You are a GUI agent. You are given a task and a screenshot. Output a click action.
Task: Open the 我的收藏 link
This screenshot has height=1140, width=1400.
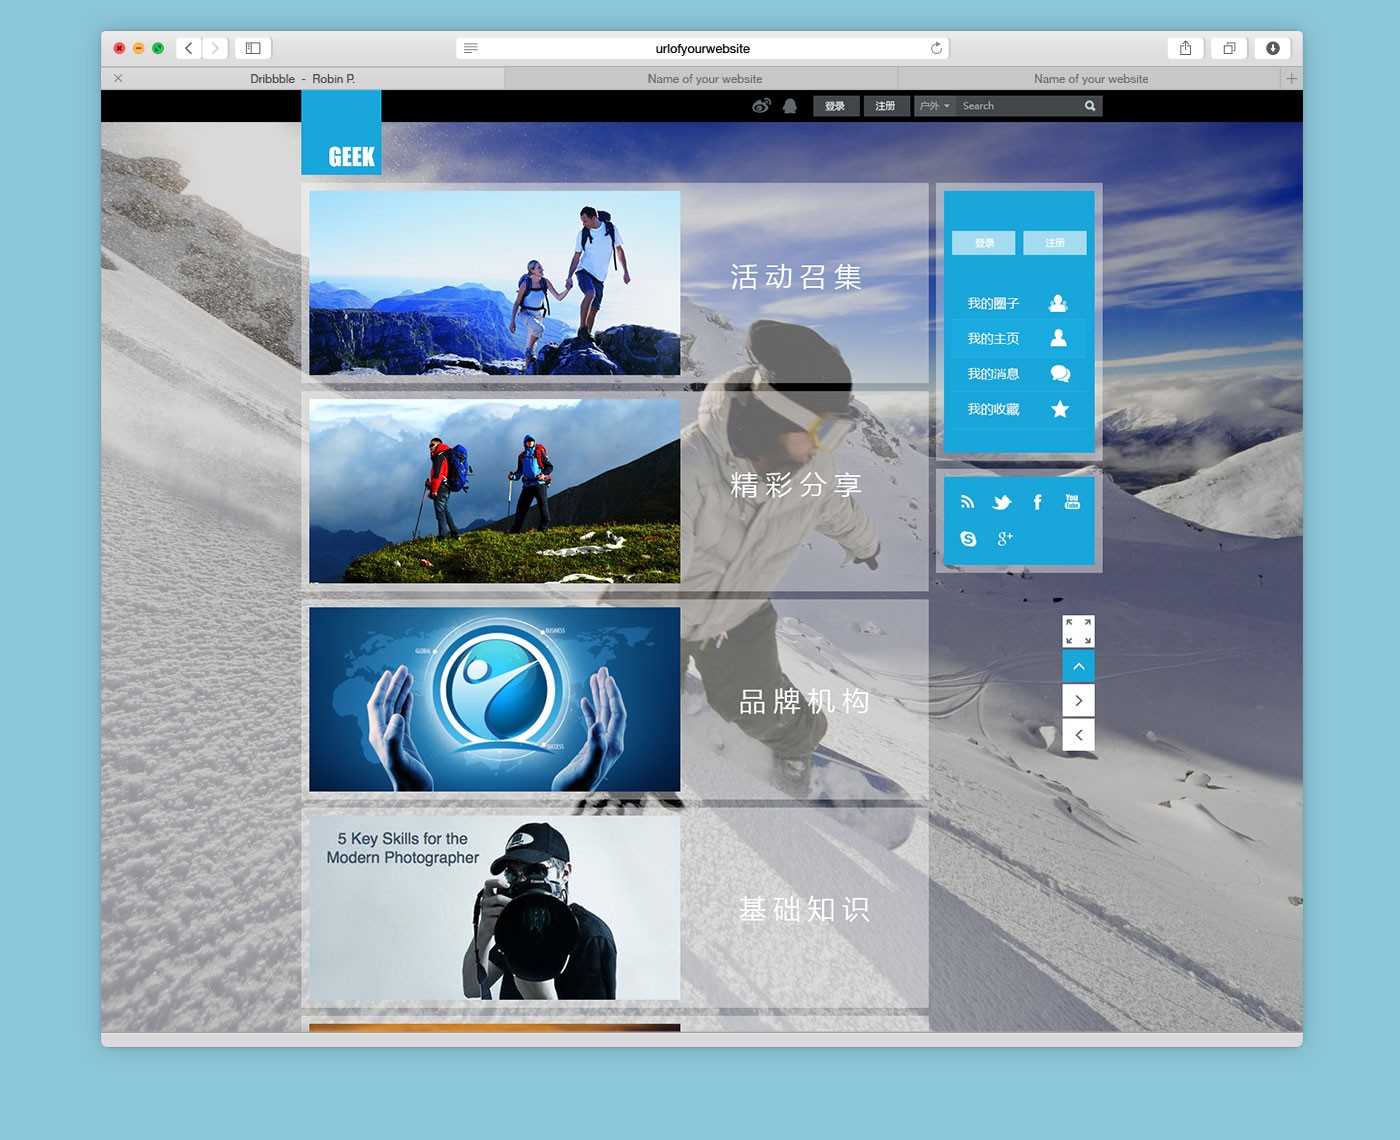point(993,409)
